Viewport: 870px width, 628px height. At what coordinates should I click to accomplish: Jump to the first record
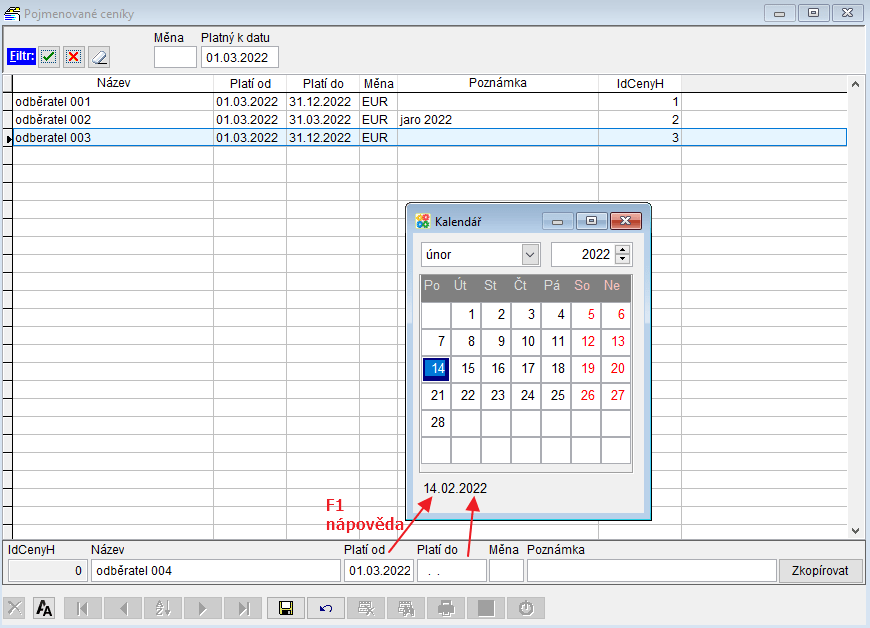[x=83, y=608]
